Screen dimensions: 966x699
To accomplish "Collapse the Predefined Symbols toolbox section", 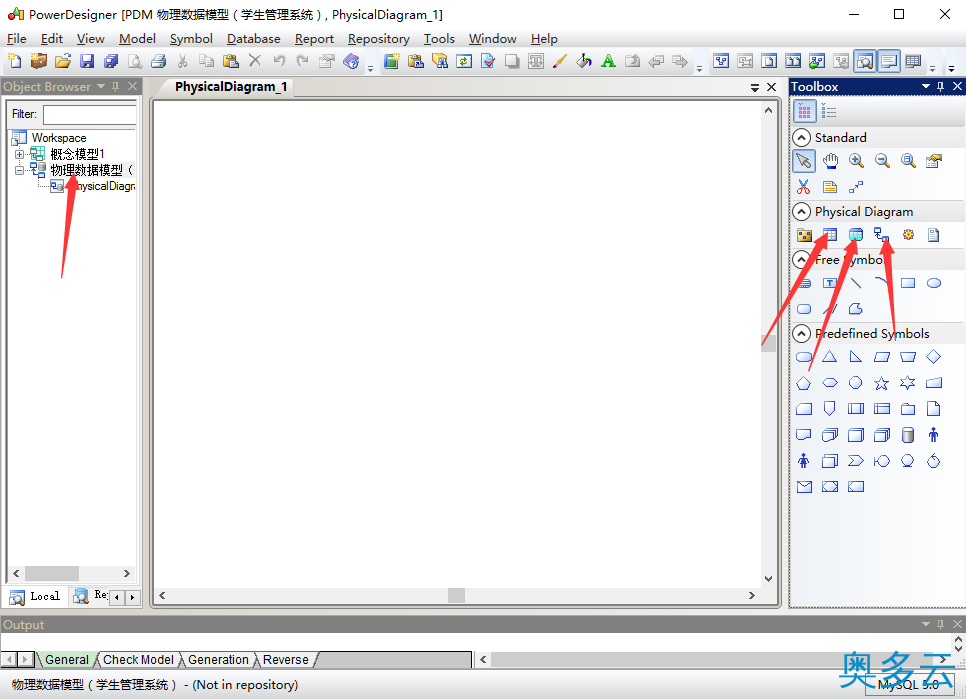I will [x=801, y=334].
